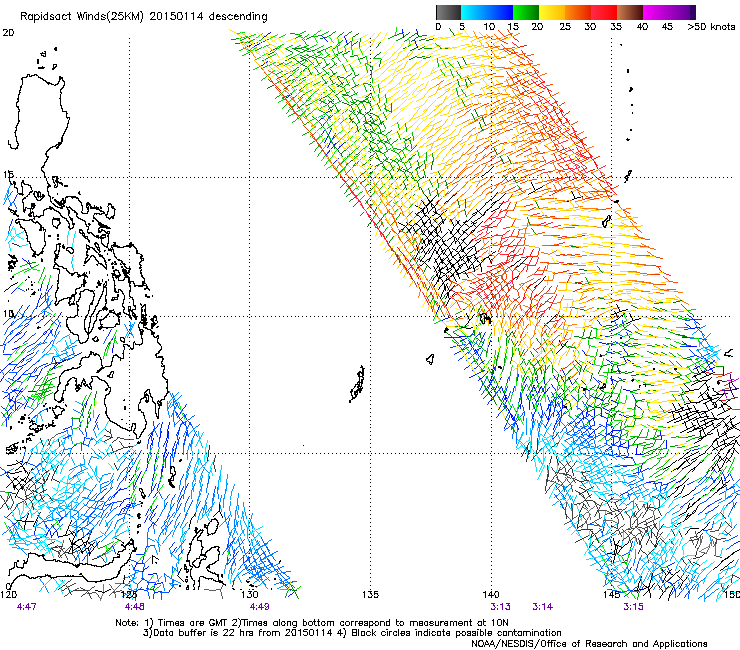This screenshot has height=650, width=740.
Task: Click the title 'Rapidsact Winds(25KM) 20150114 descending'
Action: [x=143, y=17]
